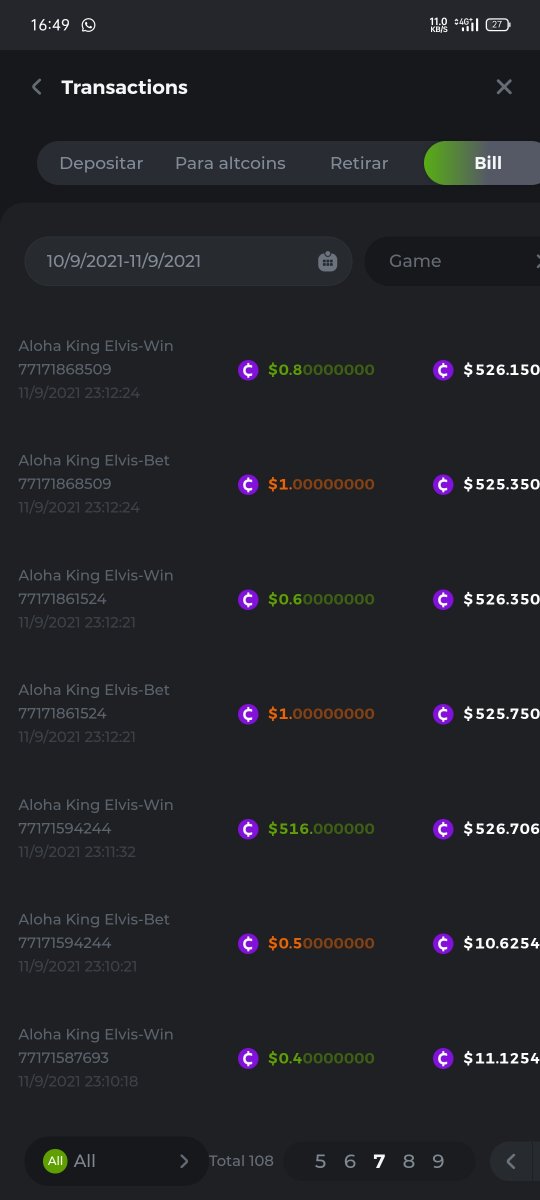Viewport: 540px width, 1200px height.
Task: Go to previous page with left chevron
Action: click(511, 1161)
